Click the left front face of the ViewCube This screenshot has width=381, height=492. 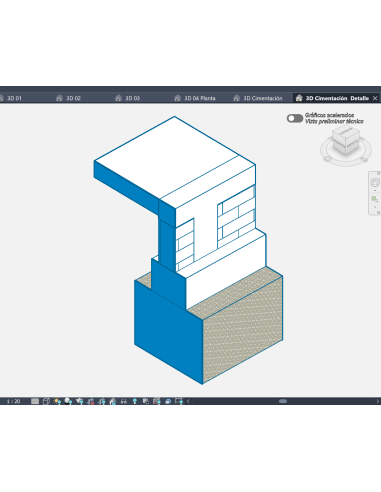(338, 144)
